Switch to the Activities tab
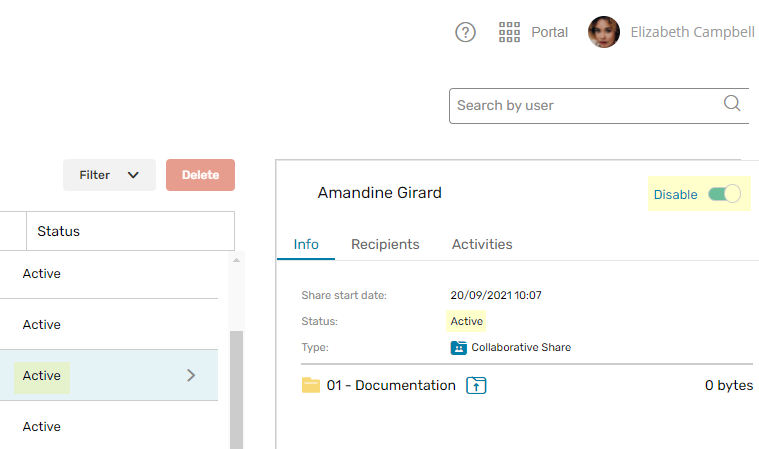The image size is (759, 449). pyautogui.click(x=482, y=244)
